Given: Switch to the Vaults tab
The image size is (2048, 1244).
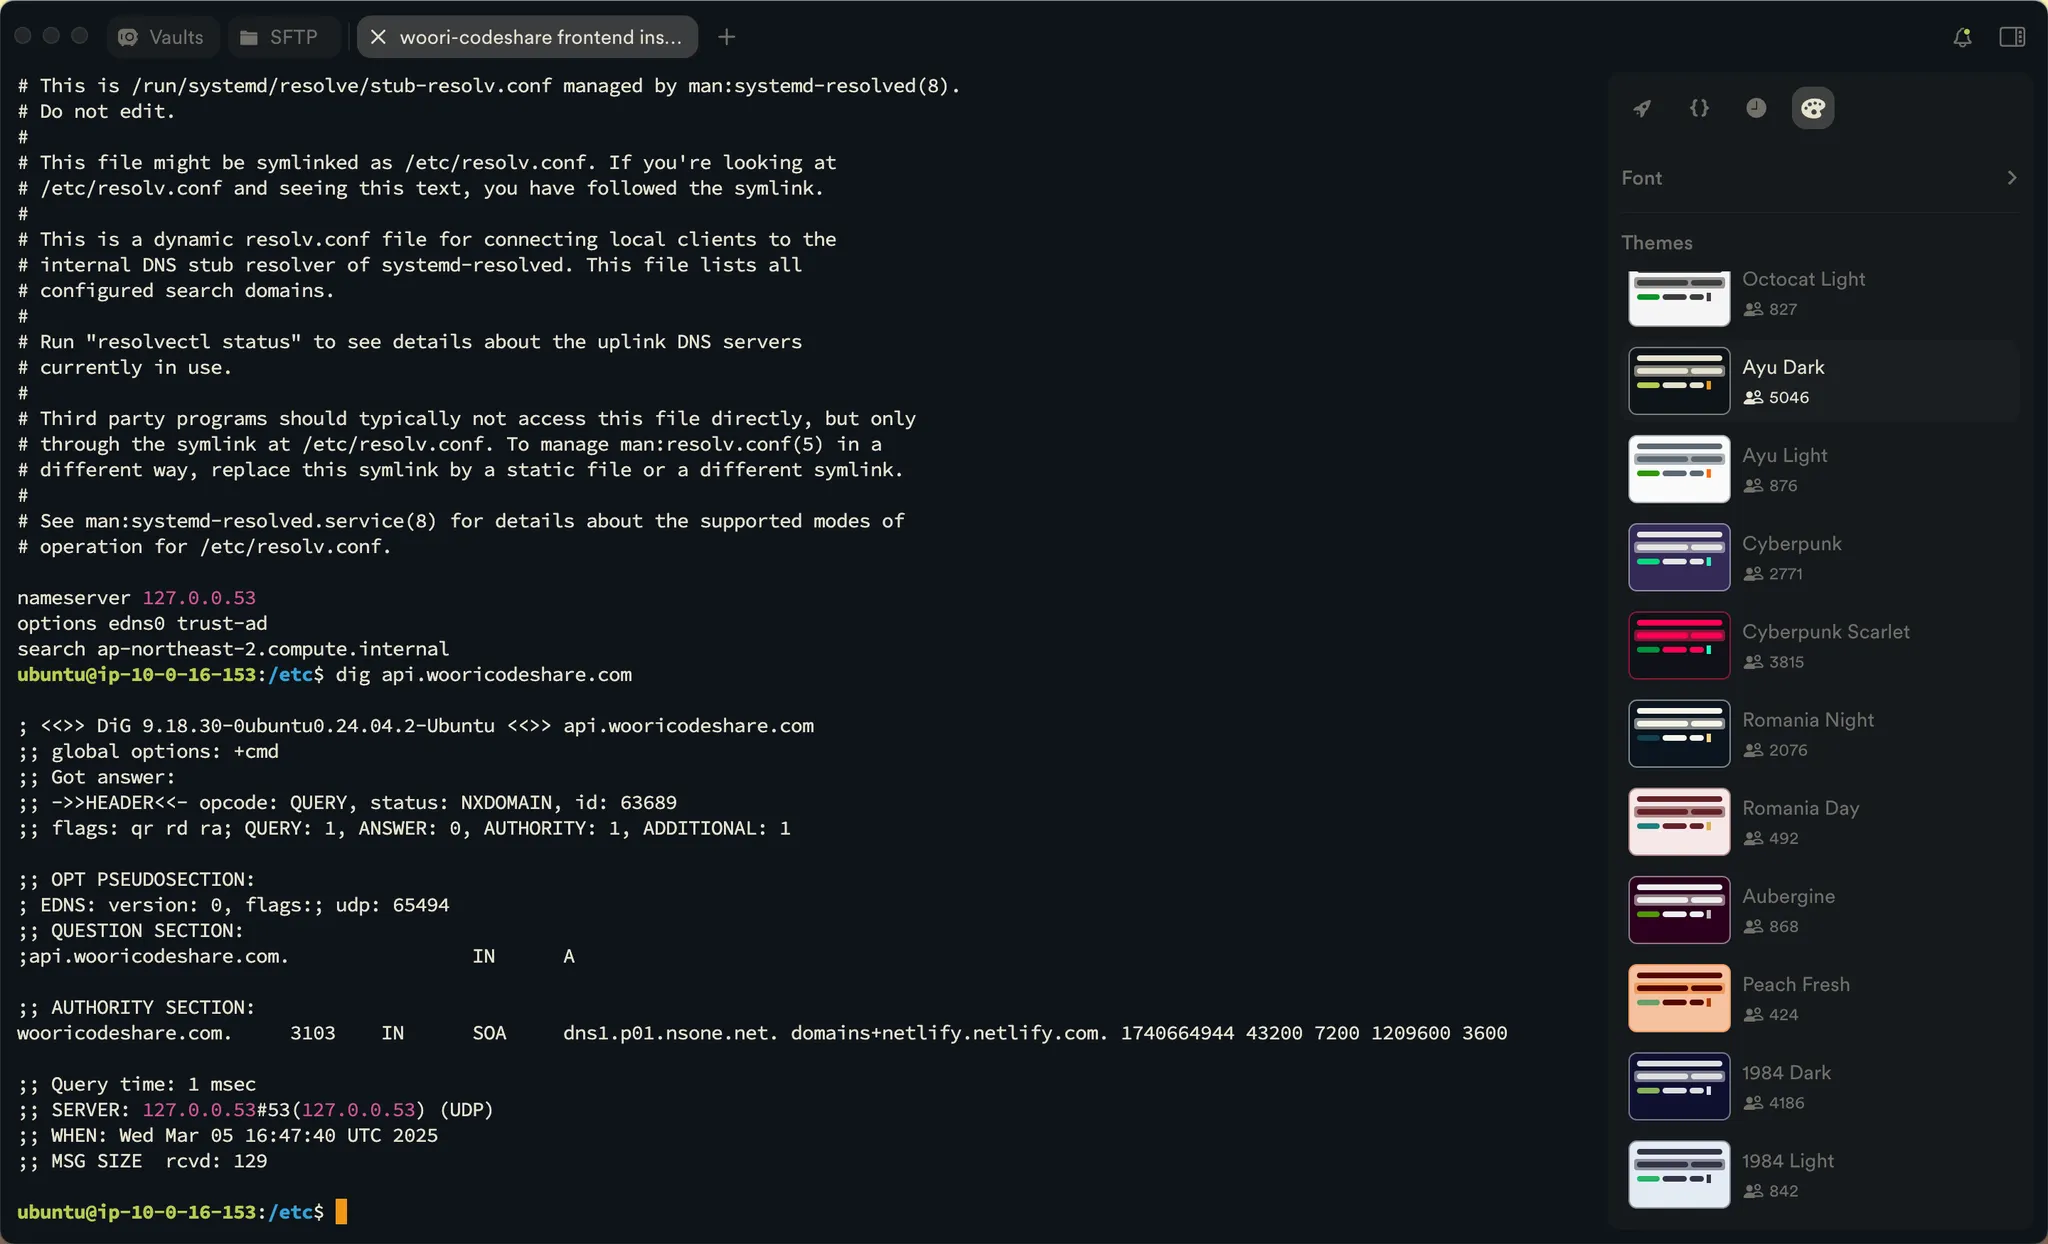Looking at the screenshot, I should click(161, 37).
